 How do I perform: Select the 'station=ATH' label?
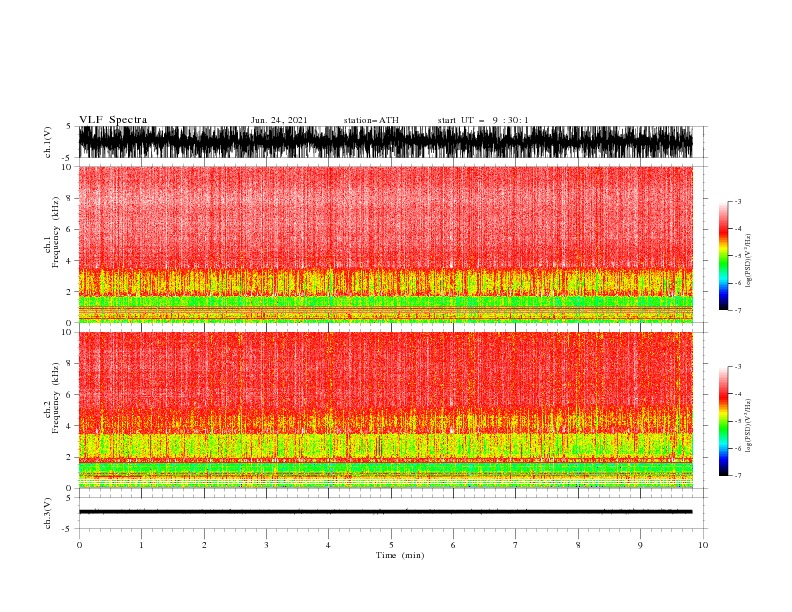(371, 120)
